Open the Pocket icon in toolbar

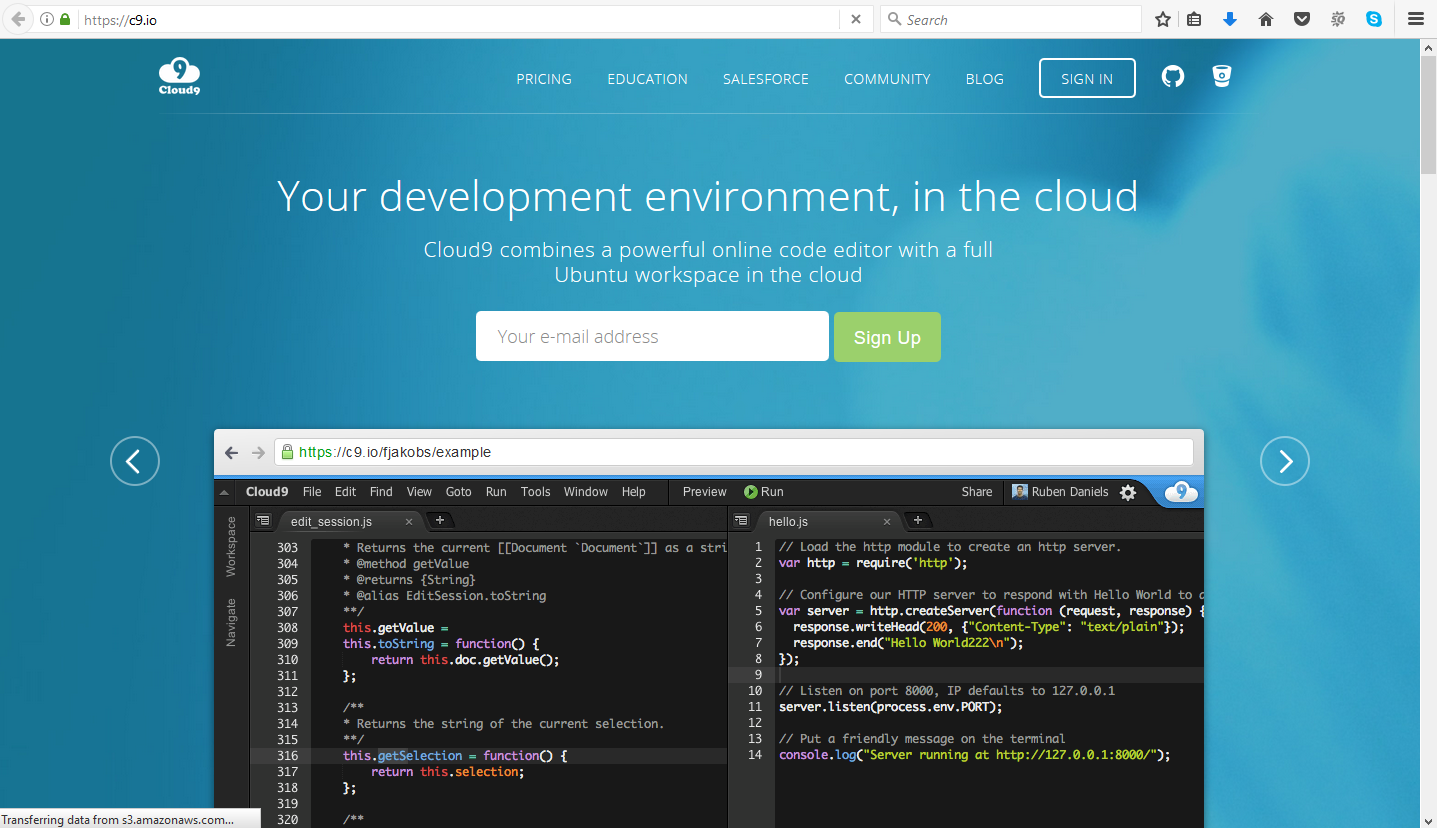coord(1302,19)
